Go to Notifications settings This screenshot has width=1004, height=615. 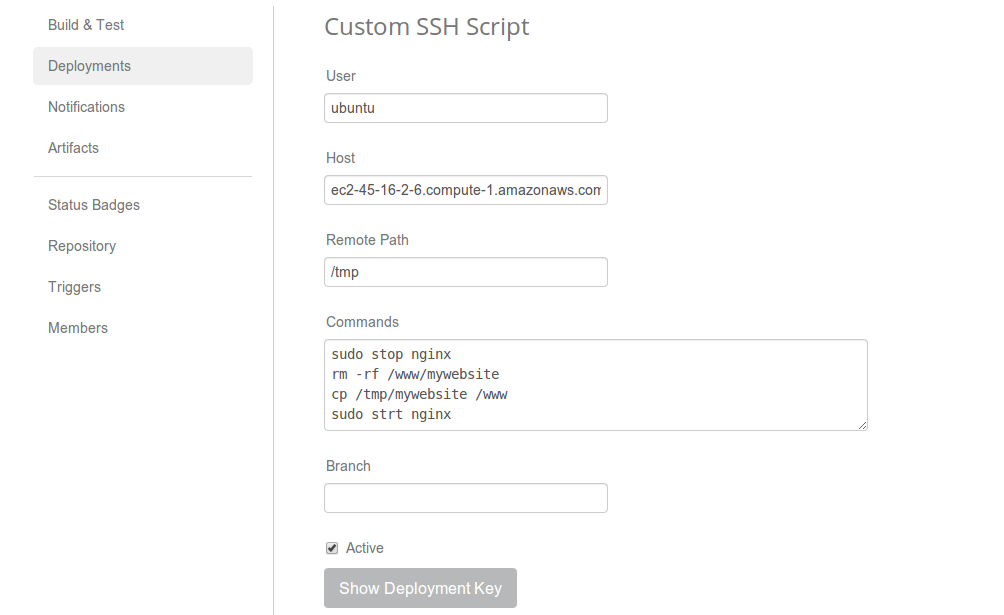[x=86, y=107]
